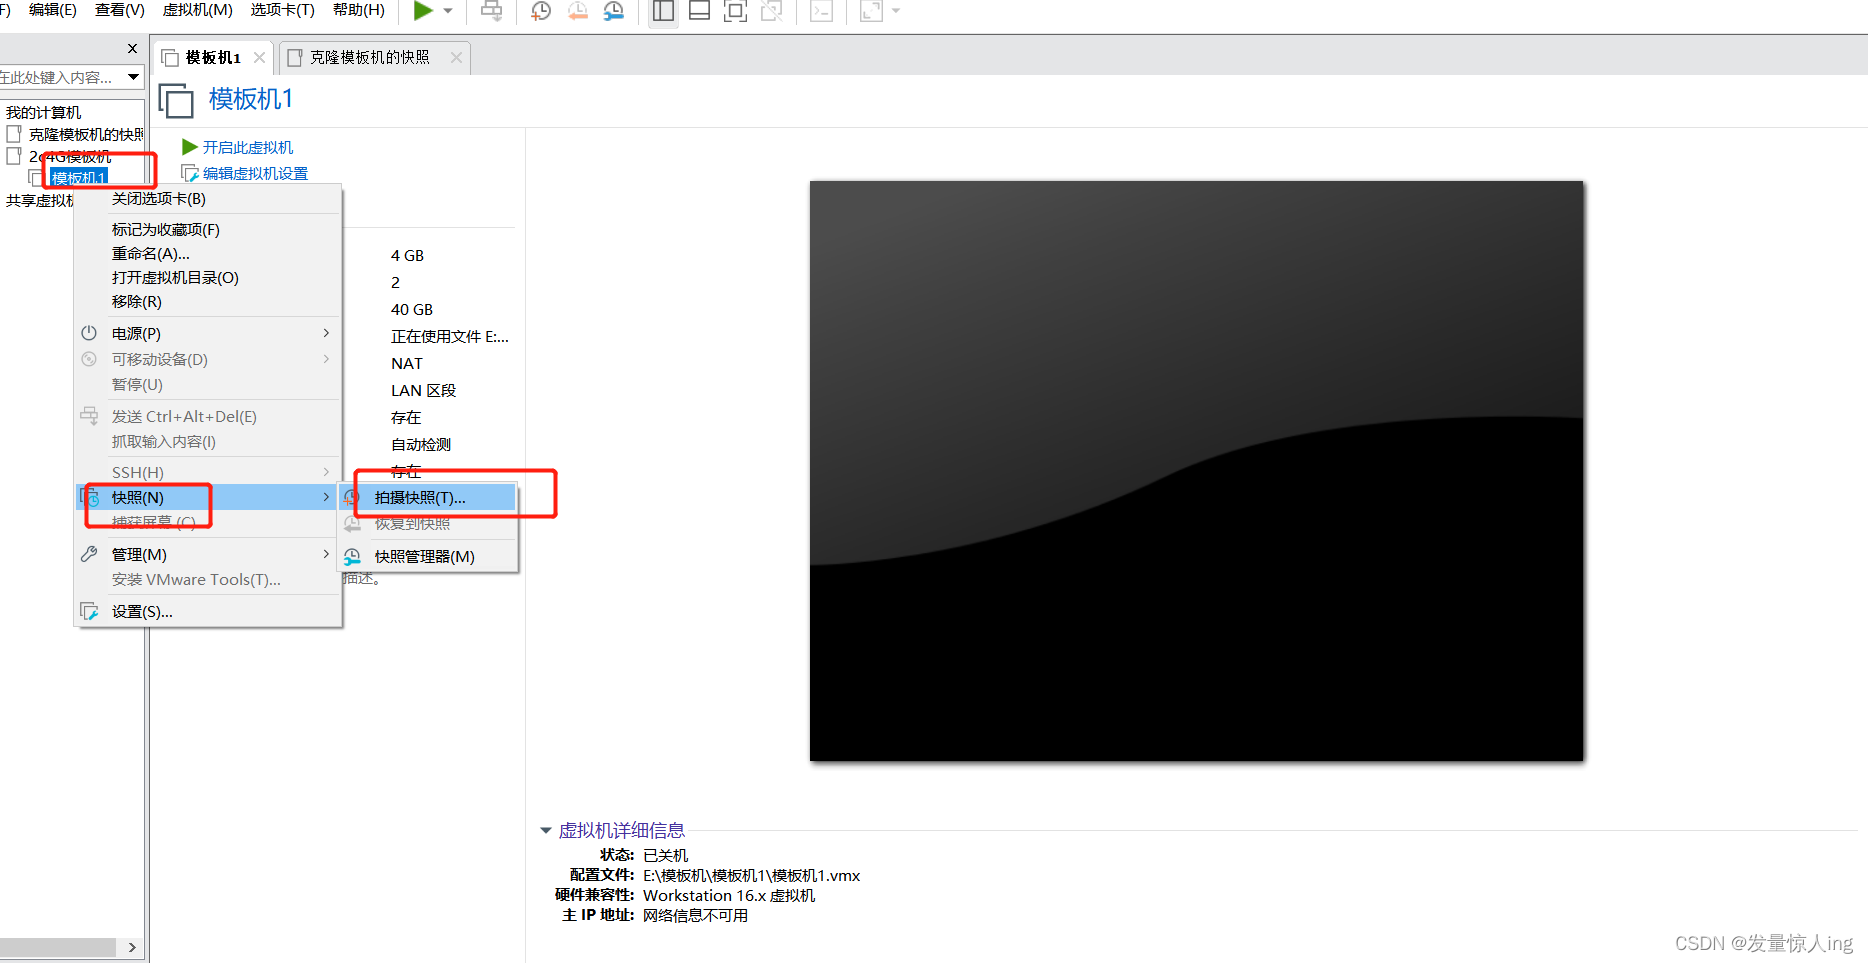Click the stretch guest display toolbar icon
1868x963 pixels.
[871, 11]
